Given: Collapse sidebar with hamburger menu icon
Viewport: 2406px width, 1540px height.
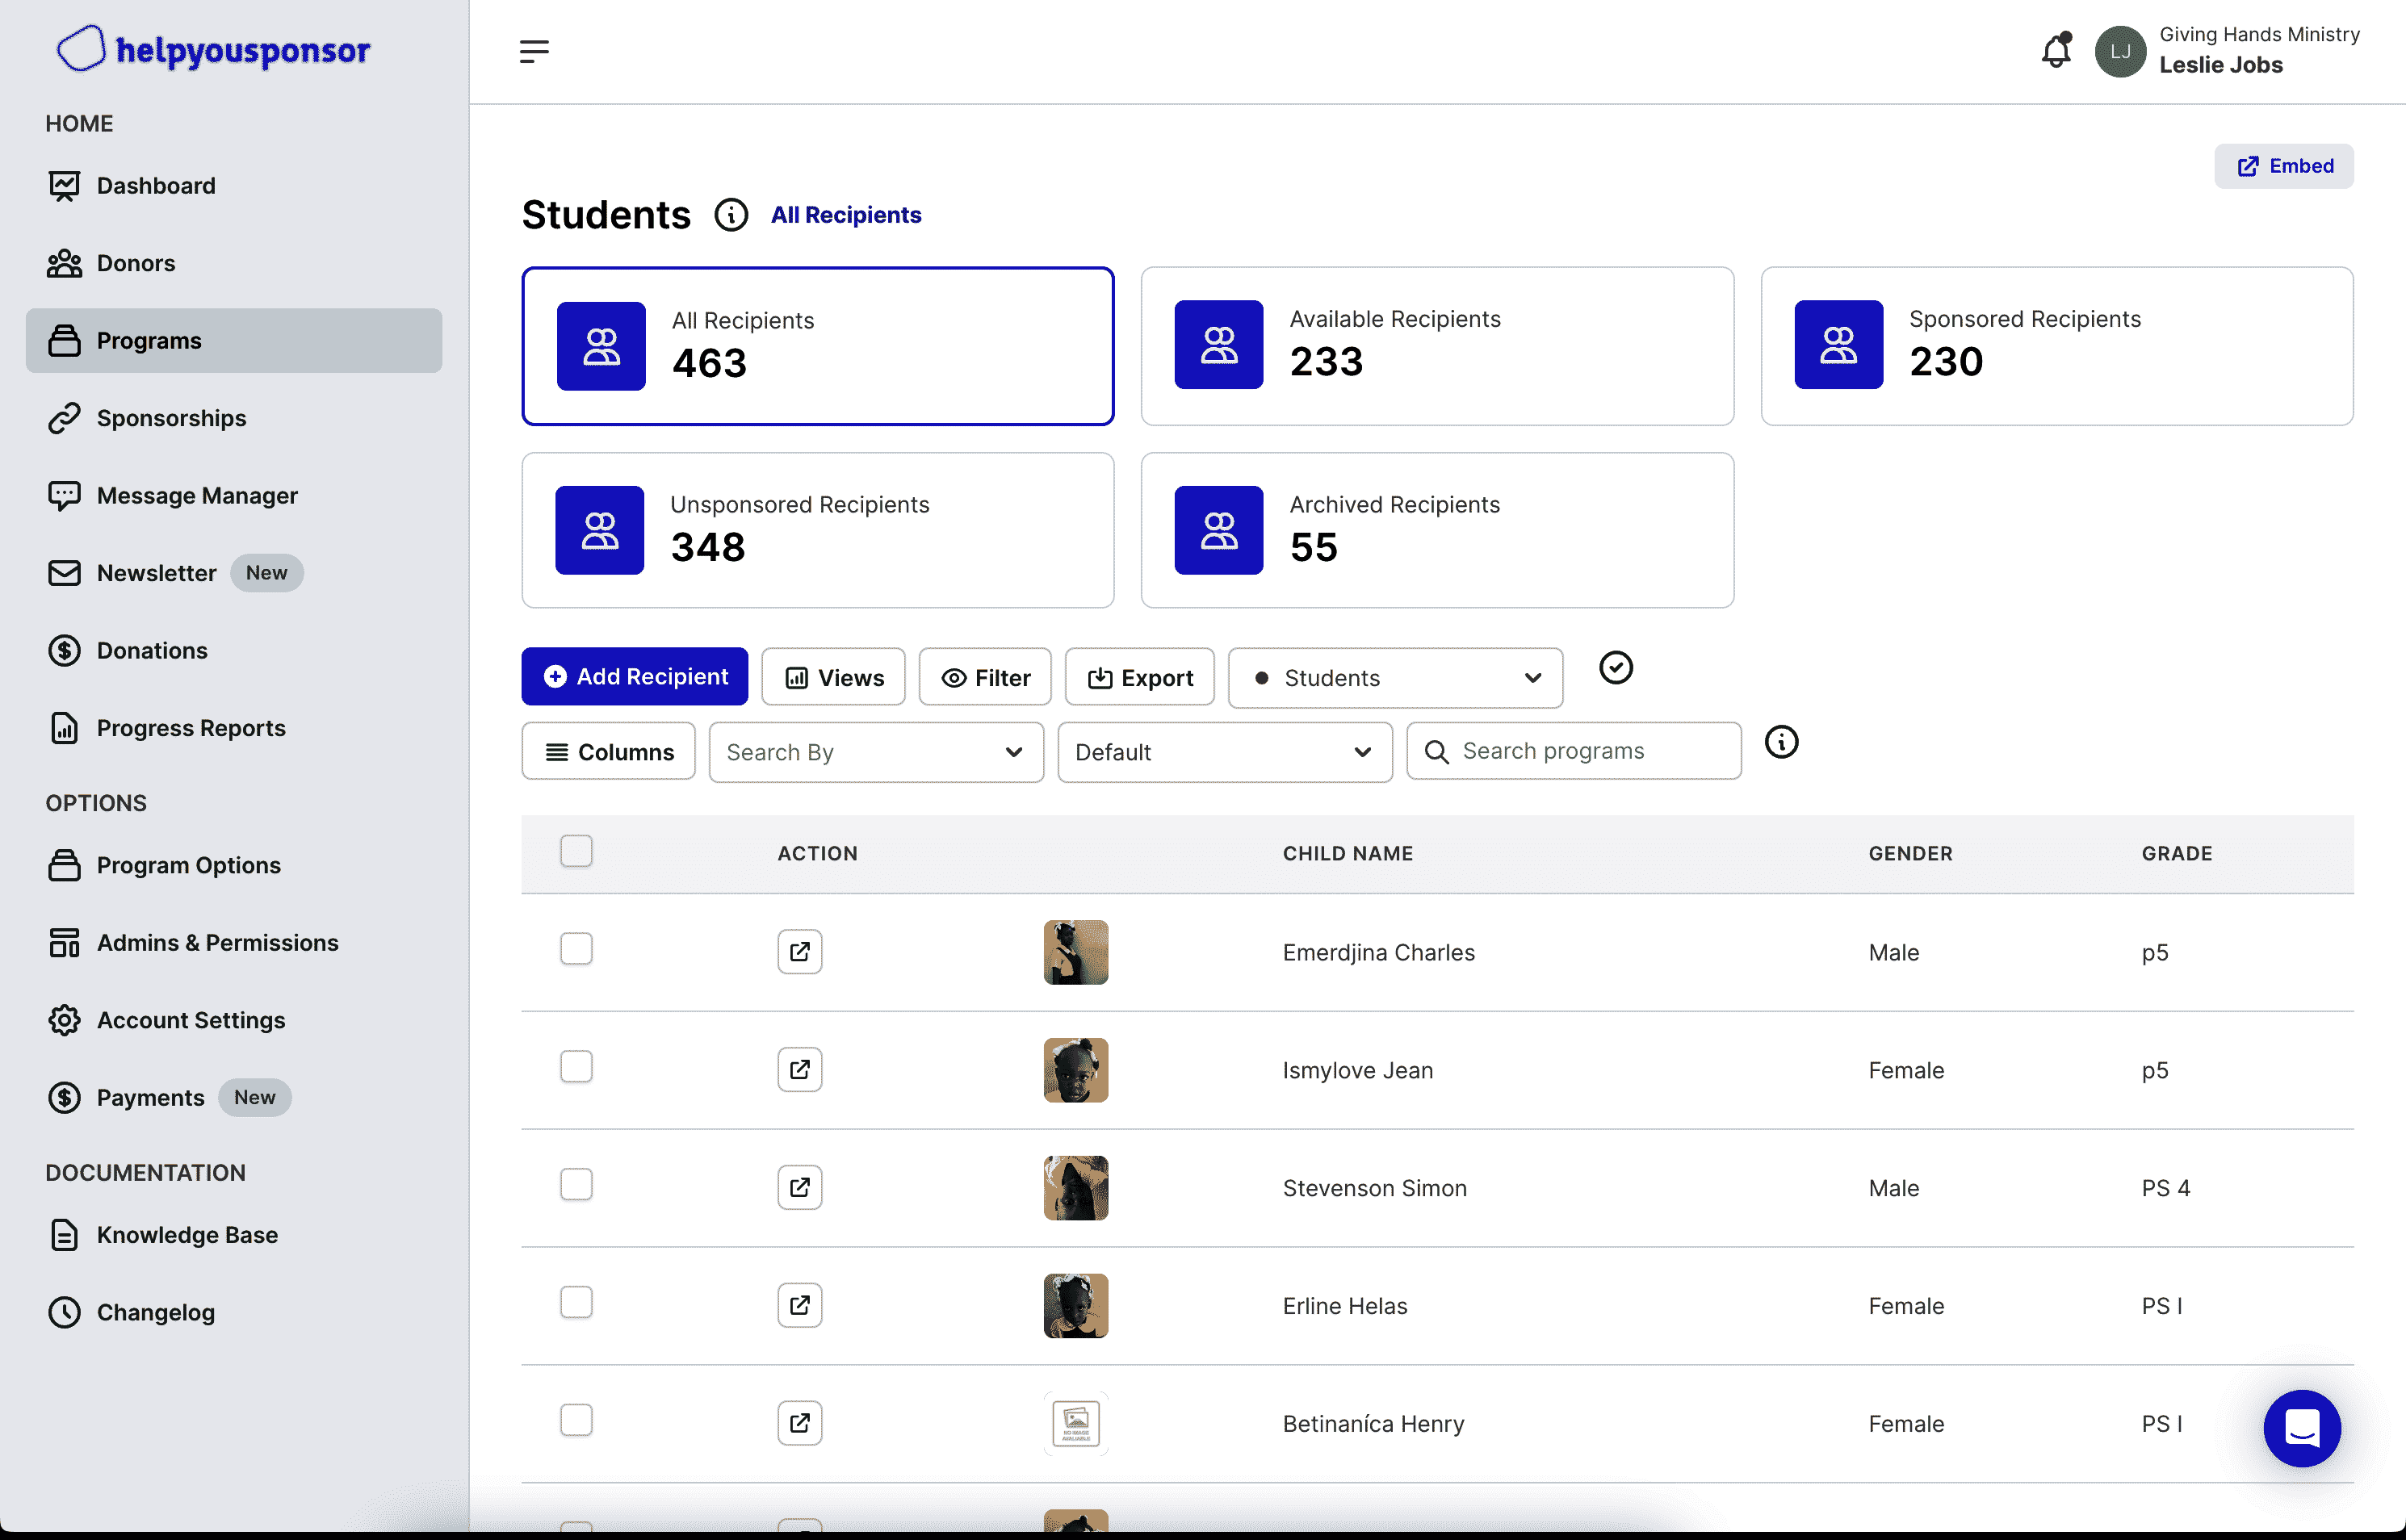Looking at the screenshot, I should [x=534, y=51].
